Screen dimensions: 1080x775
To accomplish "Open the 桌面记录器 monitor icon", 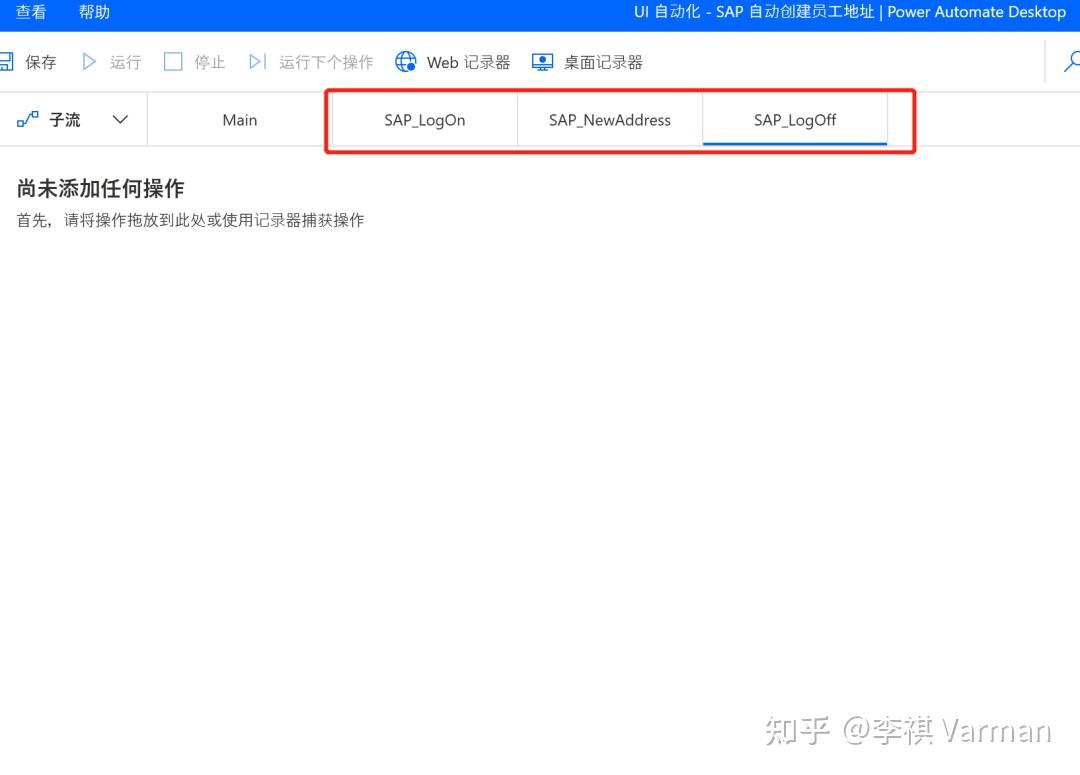I will coord(542,61).
